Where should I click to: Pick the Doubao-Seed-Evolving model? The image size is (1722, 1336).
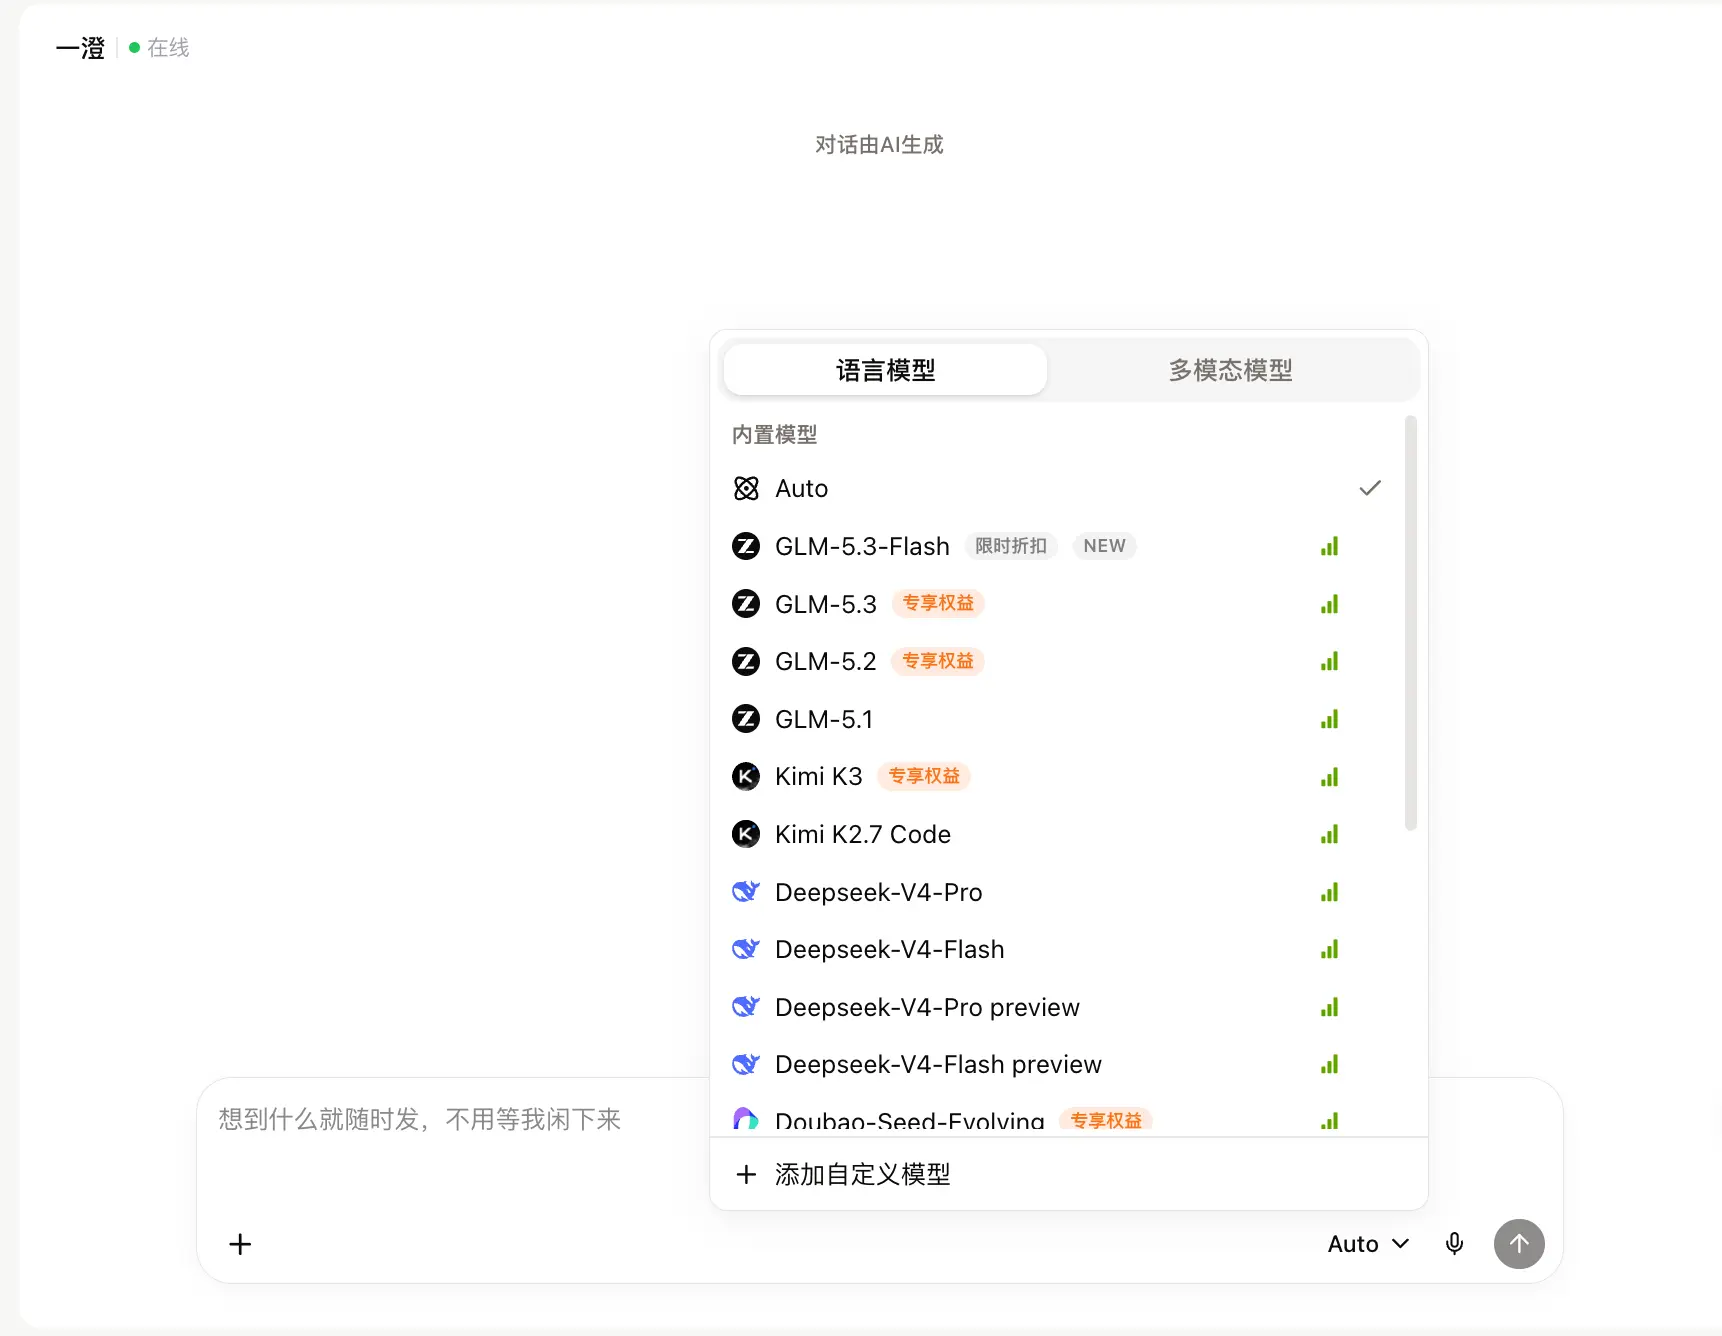[x=1059, y=1116]
